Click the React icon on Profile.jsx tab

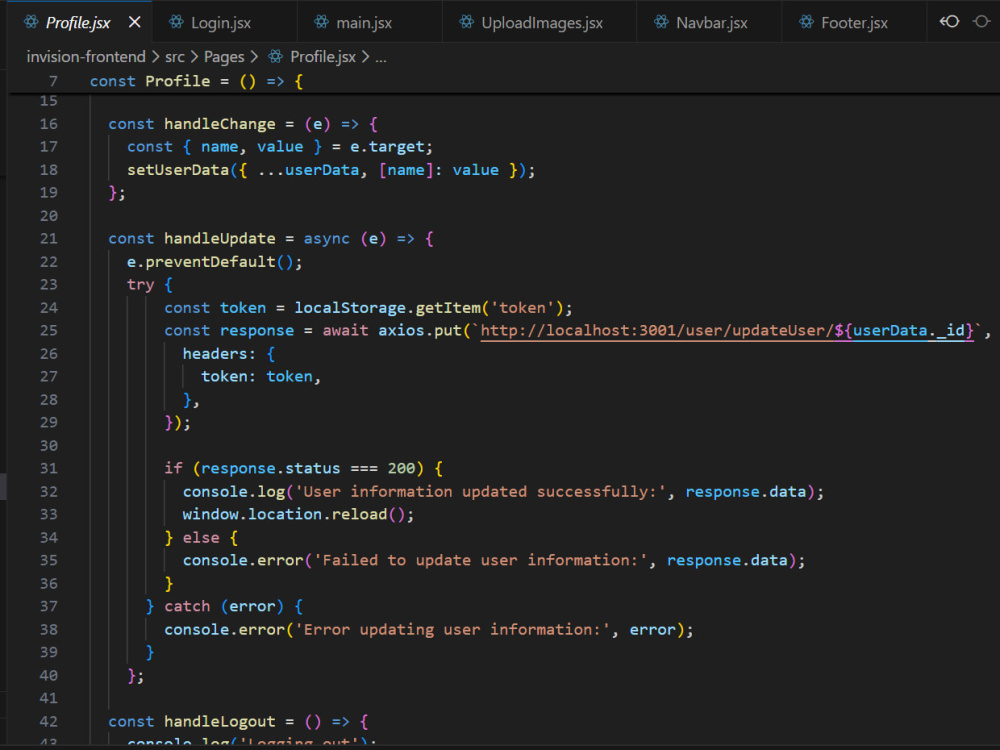click(x=31, y=22)
